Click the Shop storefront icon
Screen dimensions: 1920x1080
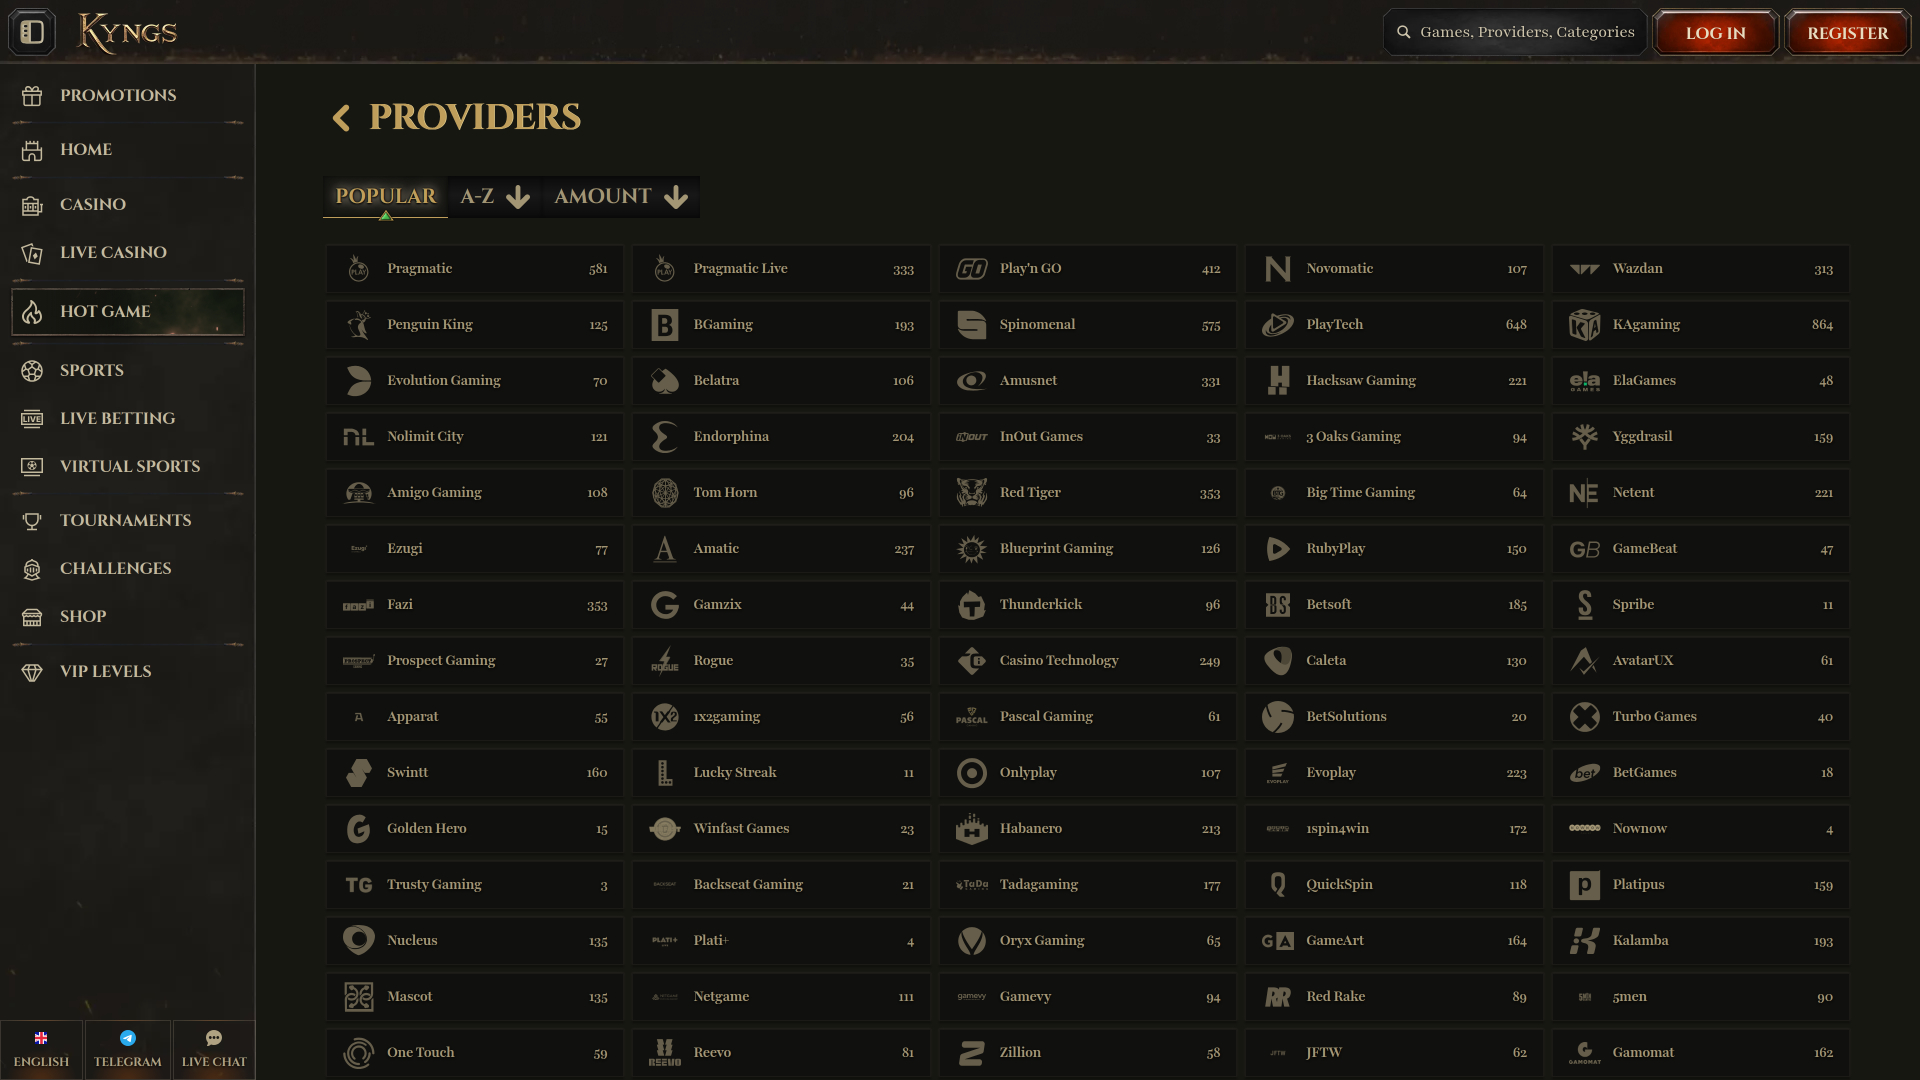pyautogui.click(x=32, y=617)
